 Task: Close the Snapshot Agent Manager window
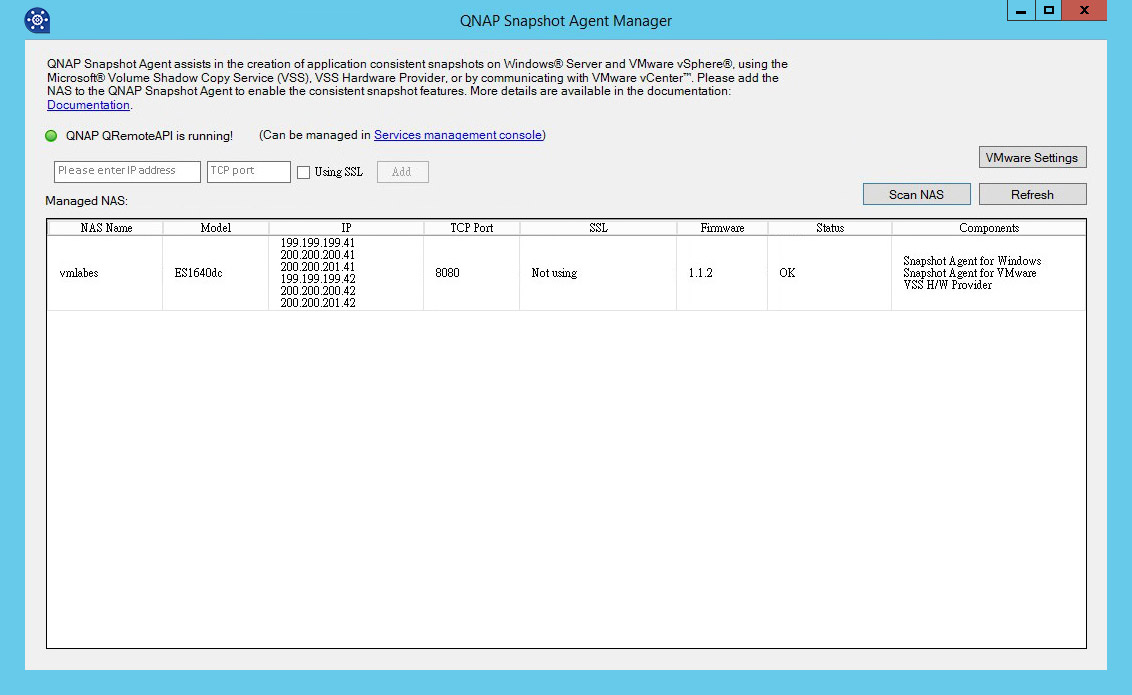point(1084,10)
